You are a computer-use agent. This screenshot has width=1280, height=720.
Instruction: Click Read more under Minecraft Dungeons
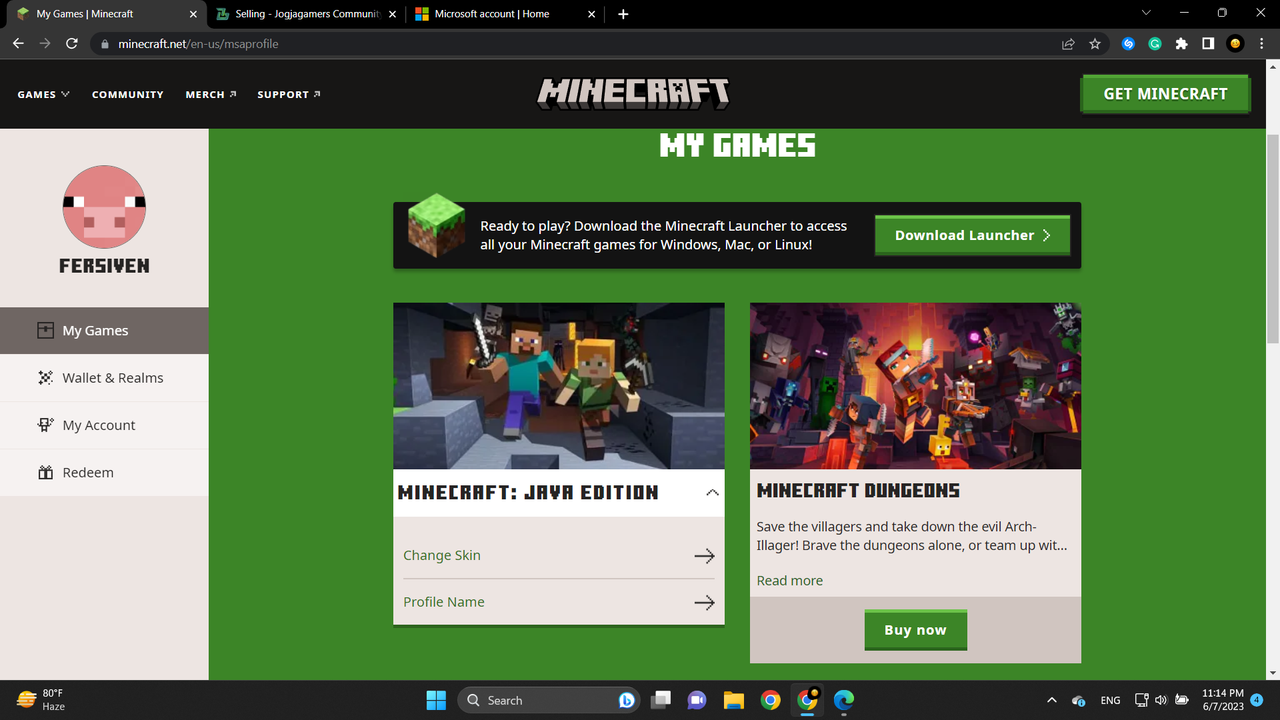[x=790, y=581]
